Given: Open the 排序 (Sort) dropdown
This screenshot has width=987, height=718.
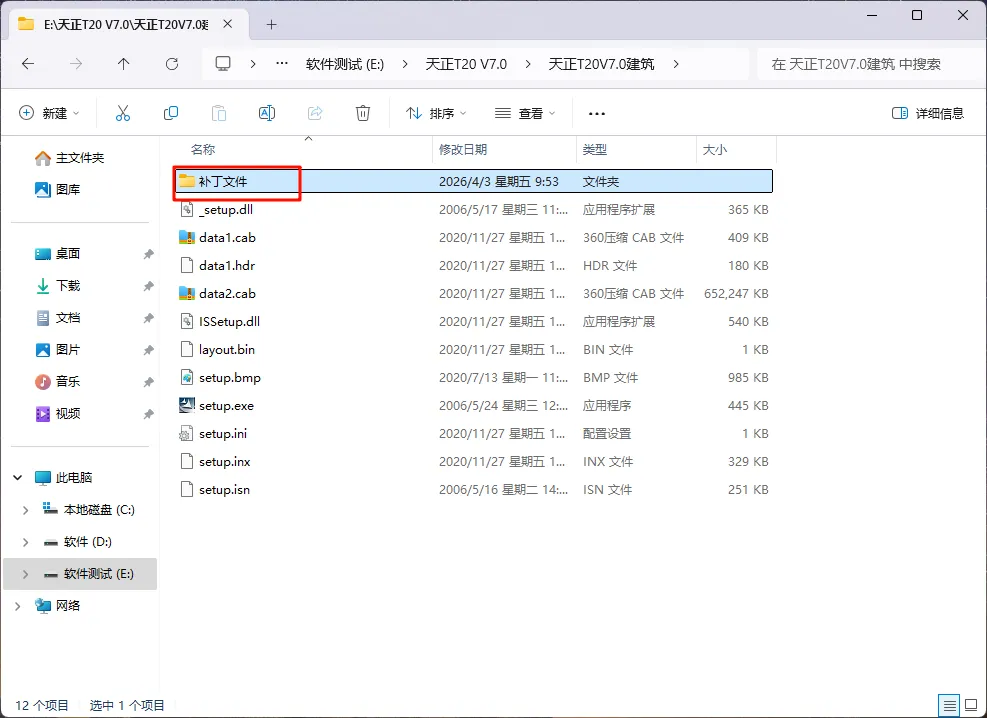Looking at the screenshot, I should (x=436, y=113).
